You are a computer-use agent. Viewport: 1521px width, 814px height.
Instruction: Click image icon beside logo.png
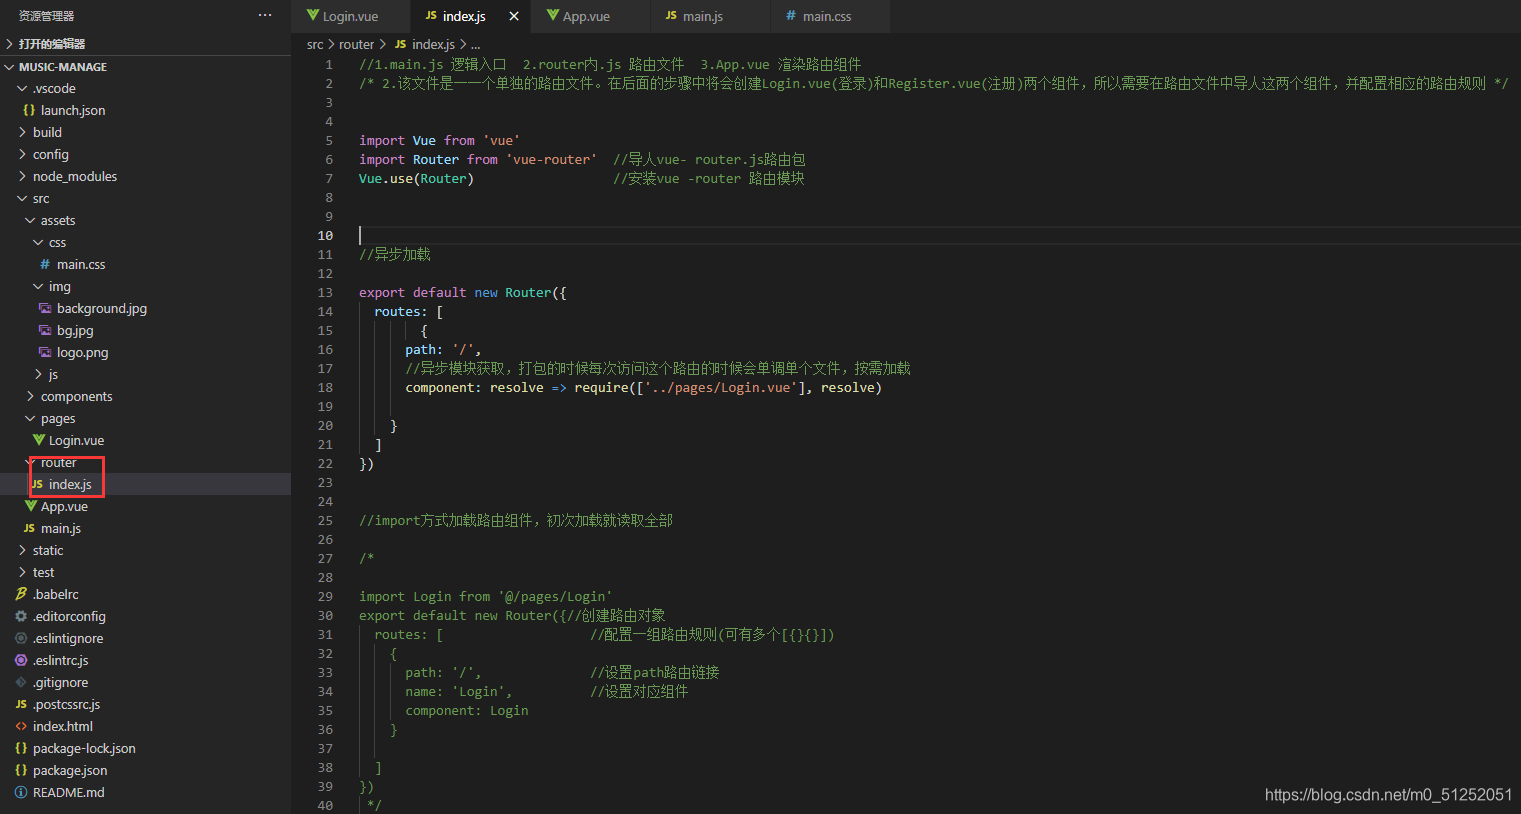click(x=45, y=352)
